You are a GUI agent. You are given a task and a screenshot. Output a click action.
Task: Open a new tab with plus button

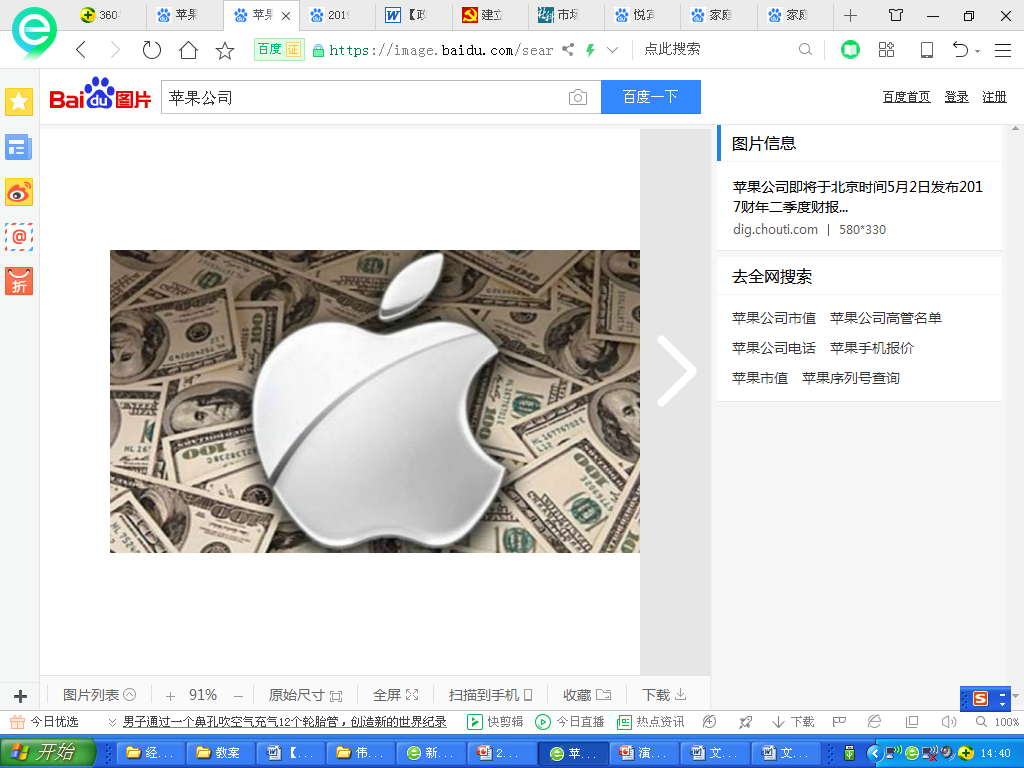(850, 15)
